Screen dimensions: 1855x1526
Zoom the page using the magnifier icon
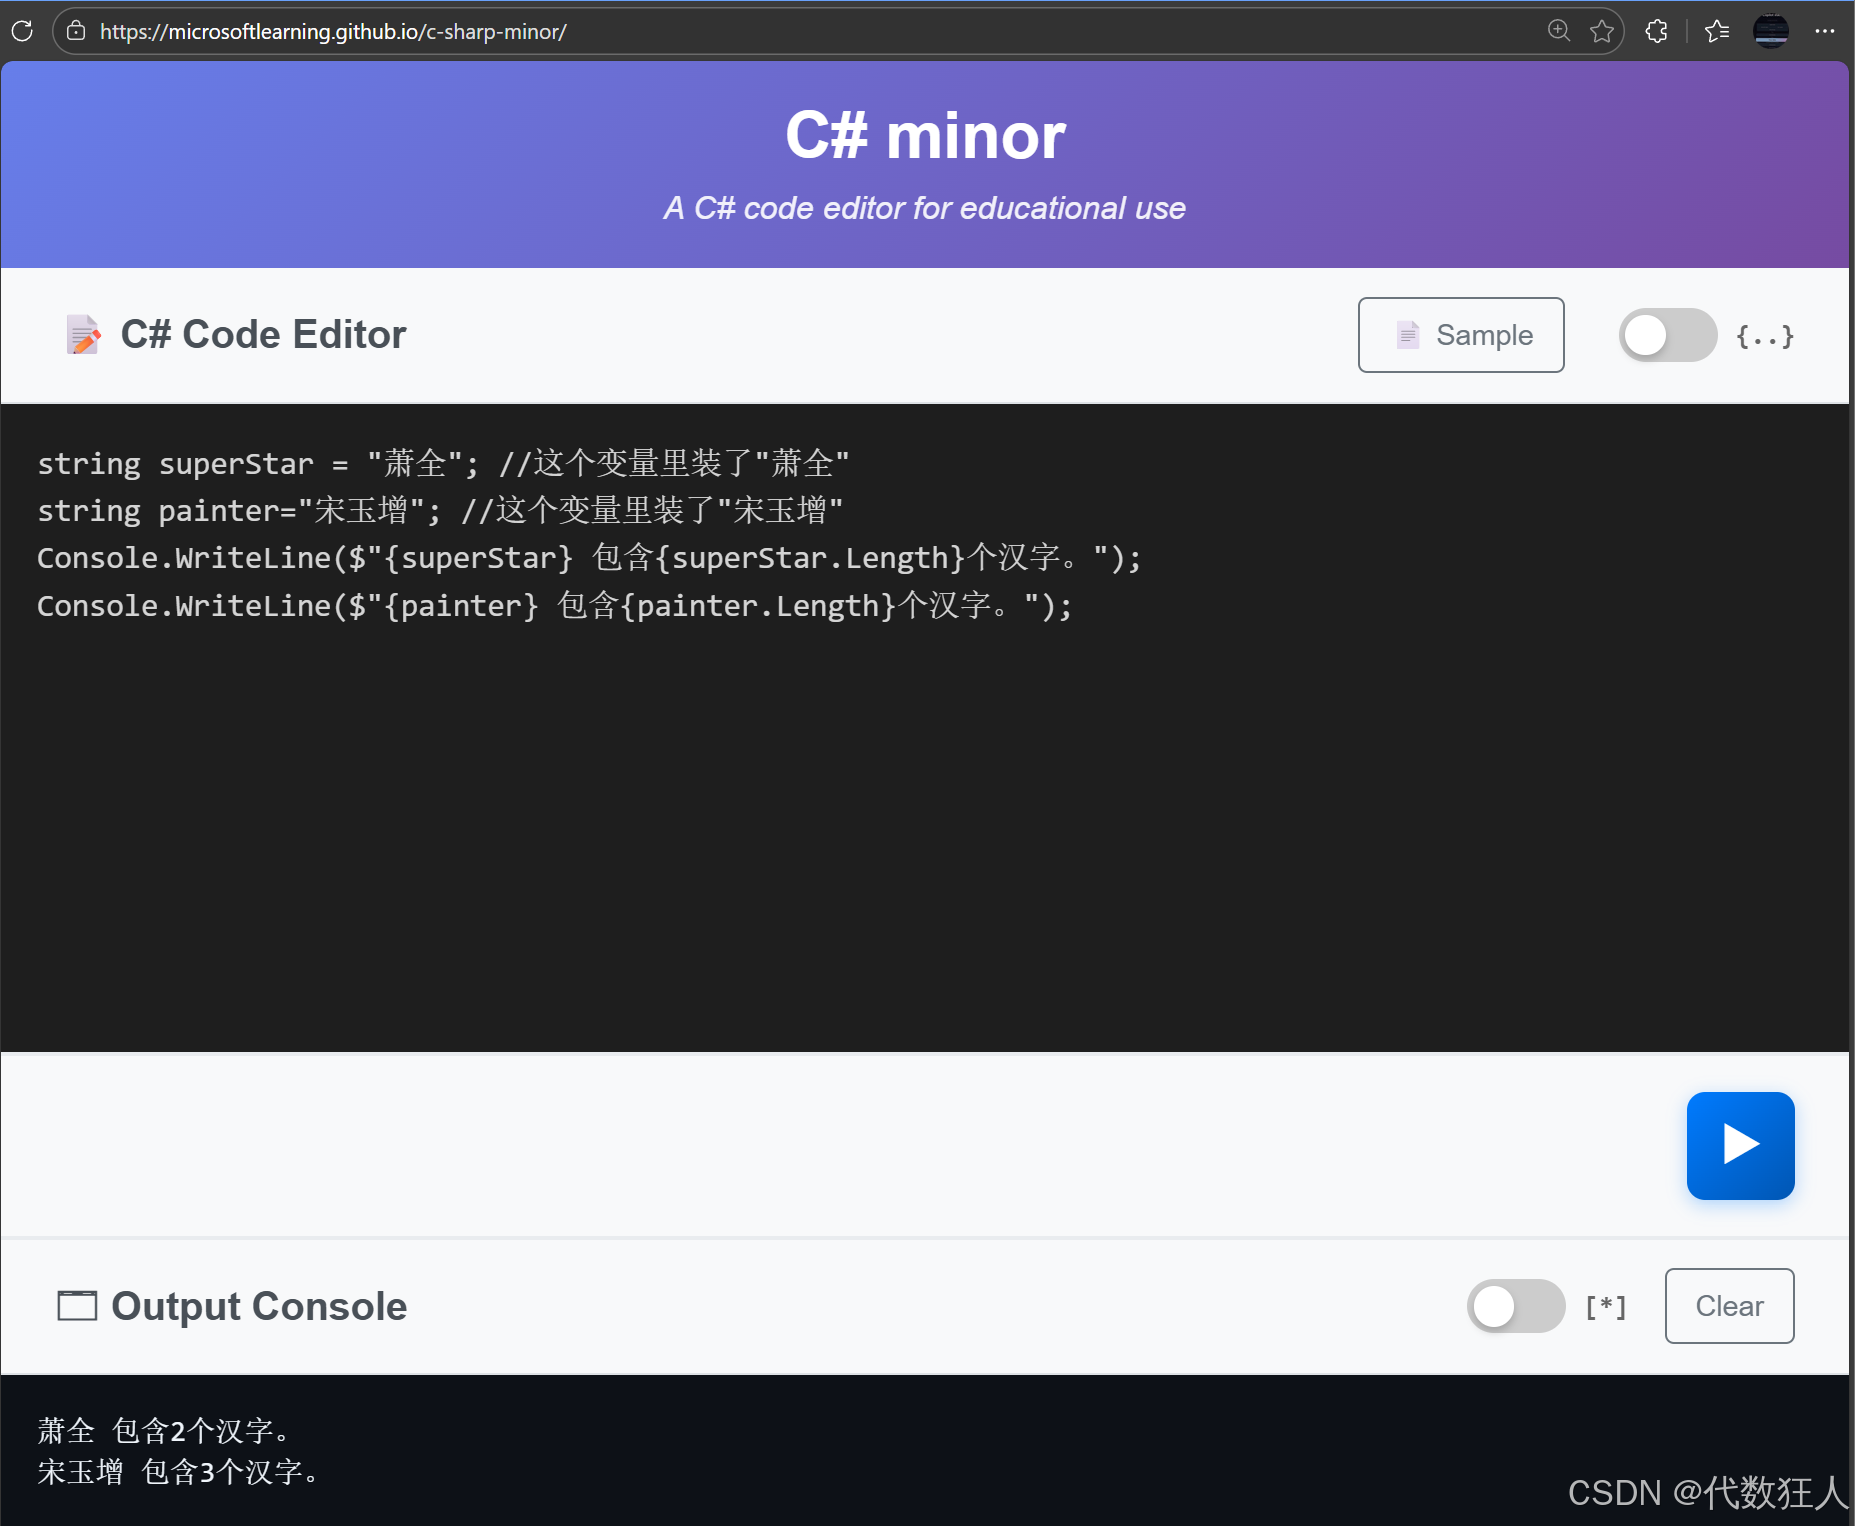click(1559, 31)
